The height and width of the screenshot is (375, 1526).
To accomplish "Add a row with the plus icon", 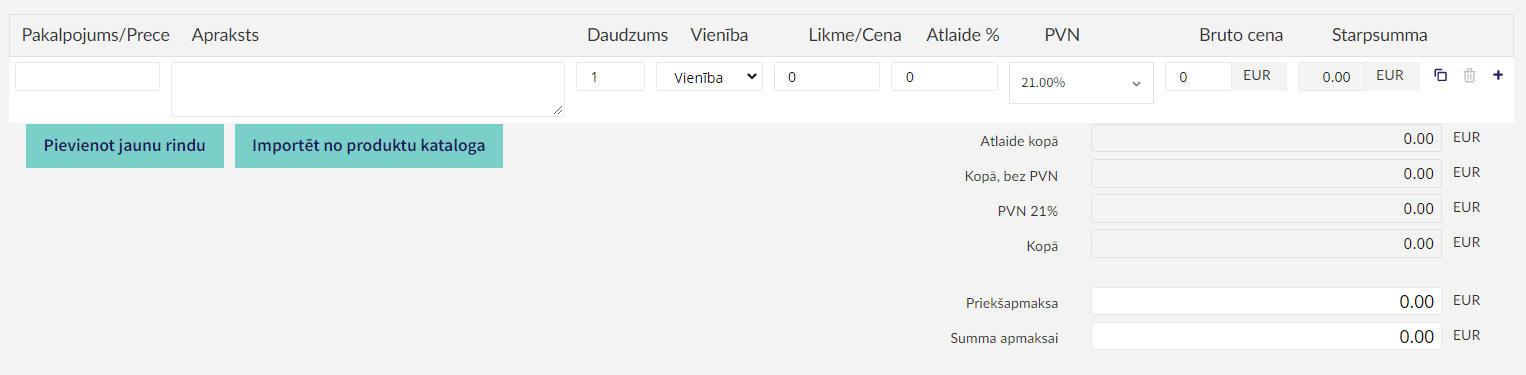I will click(1498, 76).
